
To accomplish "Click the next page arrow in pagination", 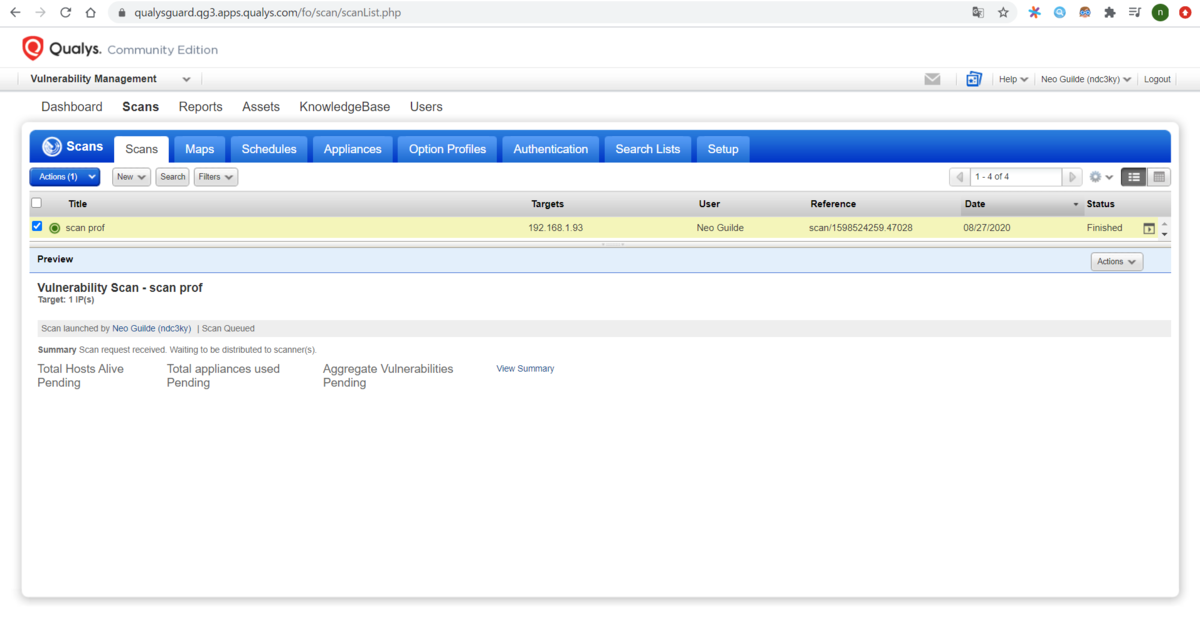I will (1071, 177).
